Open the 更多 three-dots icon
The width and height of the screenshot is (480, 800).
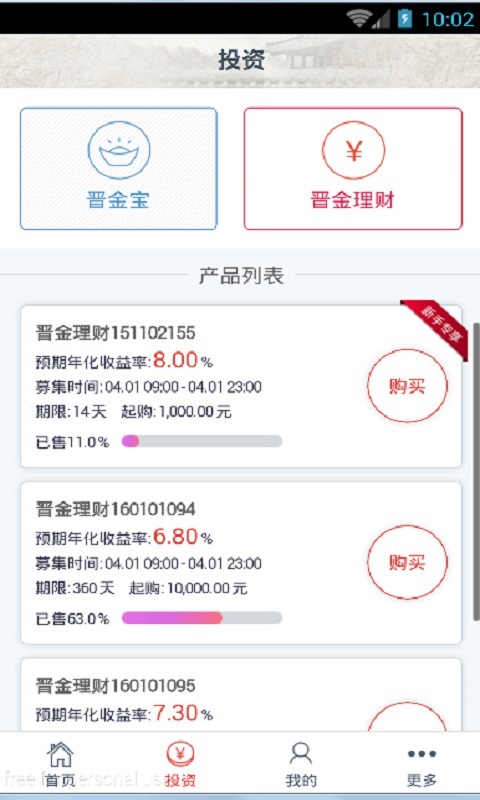tap(421, 754)
